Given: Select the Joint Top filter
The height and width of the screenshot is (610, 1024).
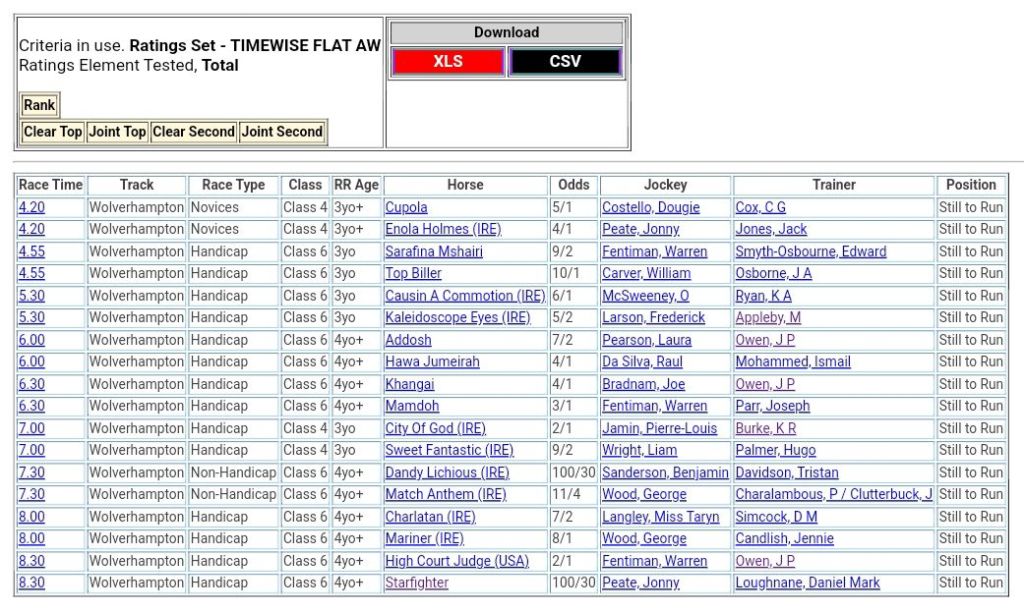Looking at the screenshot, I should click(117, 132).
